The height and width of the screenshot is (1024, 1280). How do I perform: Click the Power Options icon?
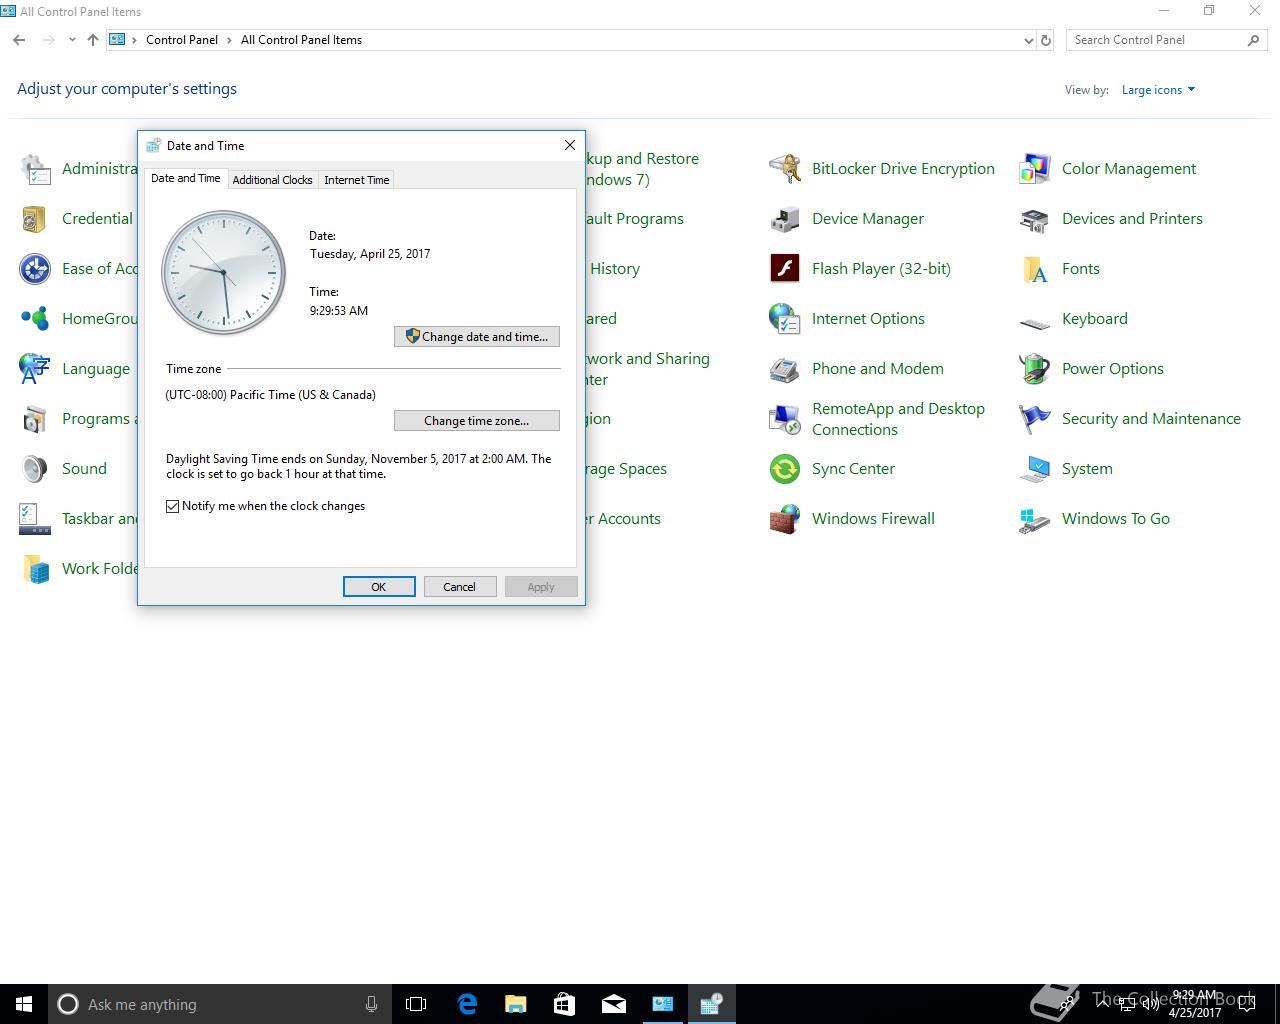point(1035,369)
